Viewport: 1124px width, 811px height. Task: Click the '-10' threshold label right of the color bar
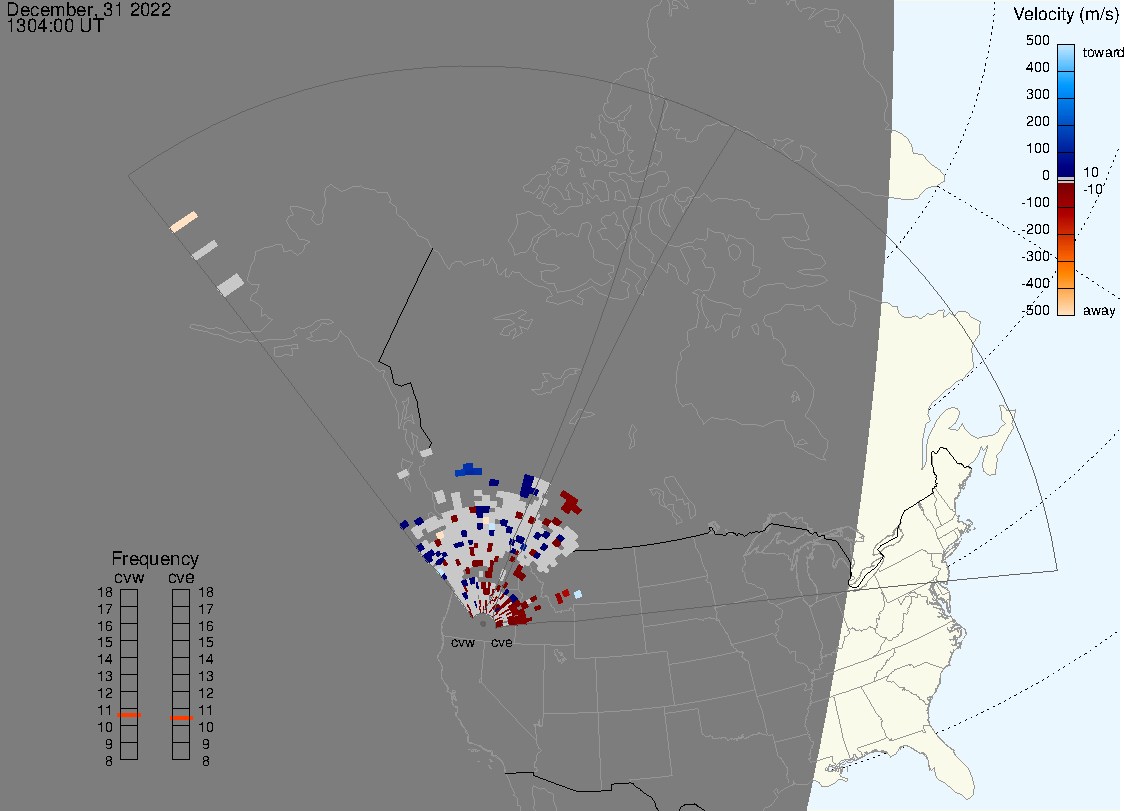1092,189
